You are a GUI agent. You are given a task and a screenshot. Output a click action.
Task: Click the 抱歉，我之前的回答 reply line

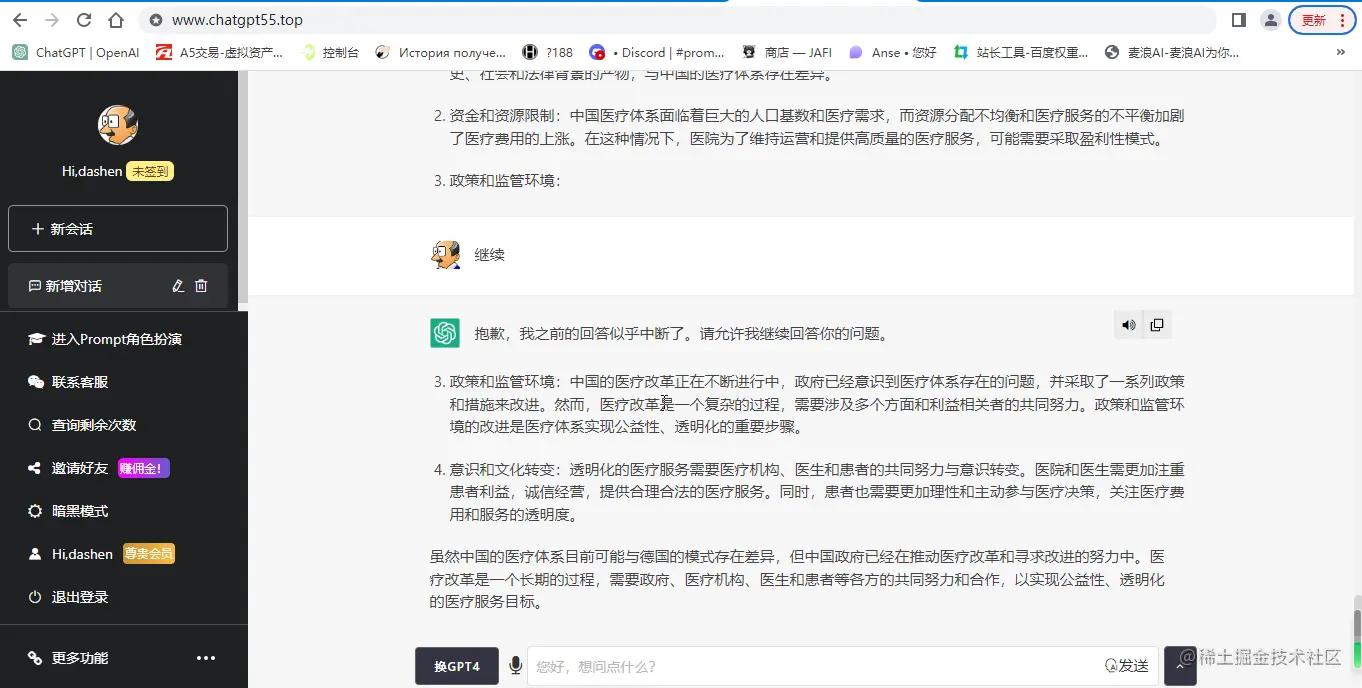click(x=681, y=334)
